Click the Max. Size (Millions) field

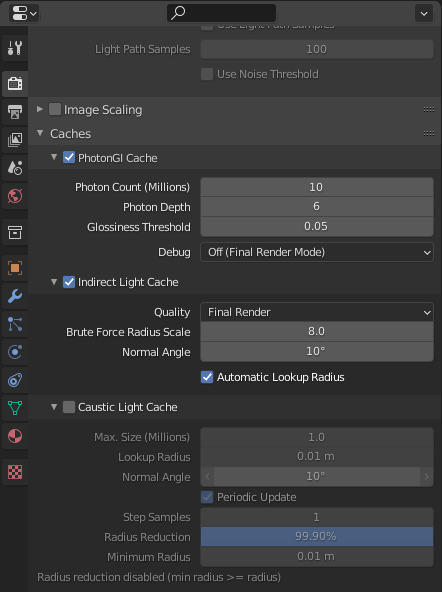317,437
